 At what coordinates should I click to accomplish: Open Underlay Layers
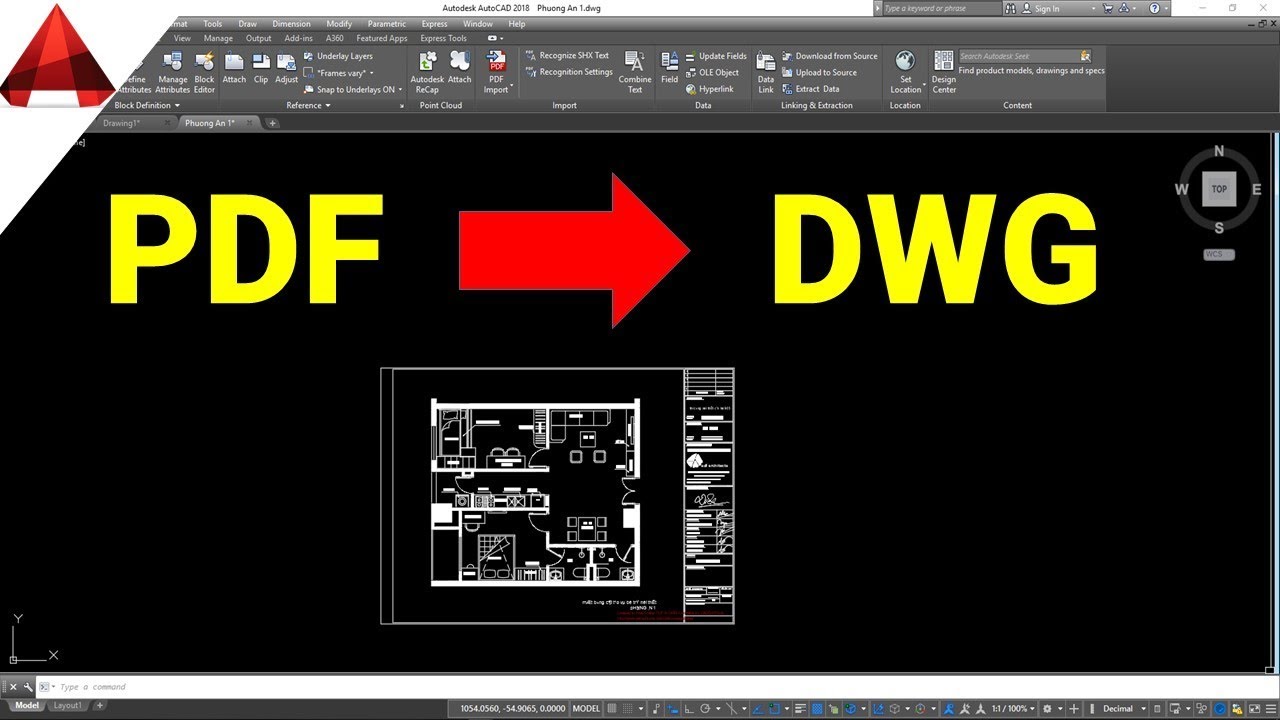(x=338, y=56)
